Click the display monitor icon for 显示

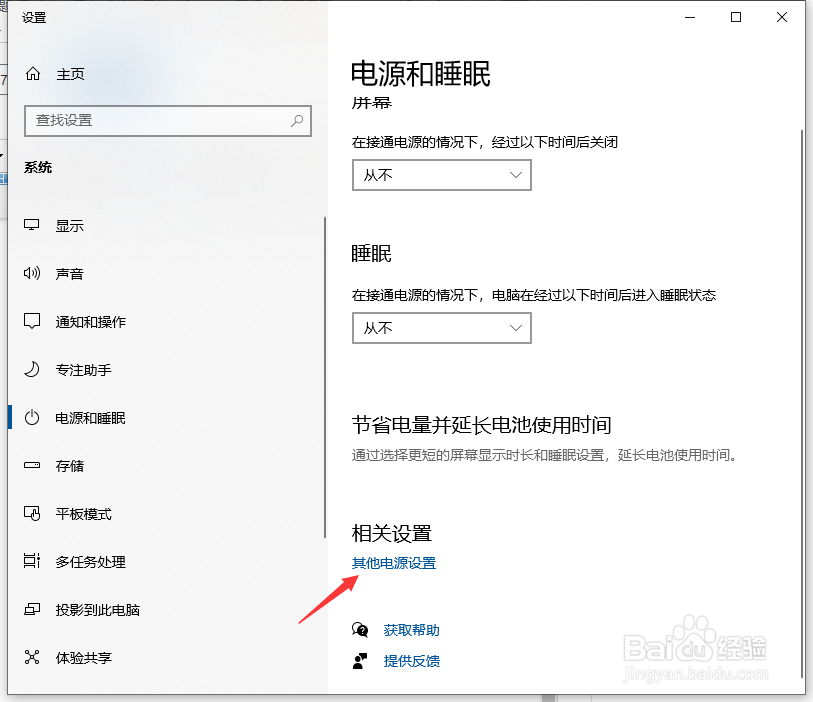[x=32, y=225]
